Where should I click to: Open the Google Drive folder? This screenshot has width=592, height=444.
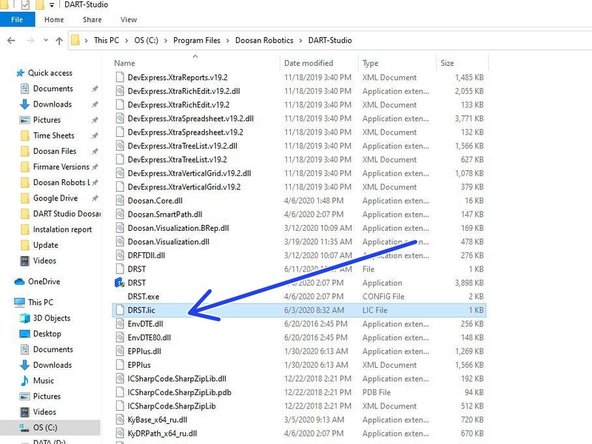pos(55,198)
